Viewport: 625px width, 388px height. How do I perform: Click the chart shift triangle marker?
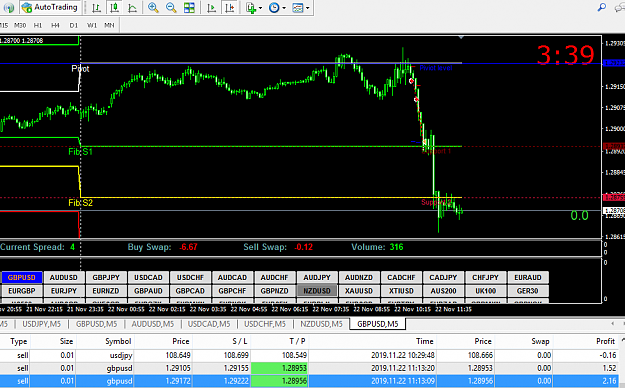point(461,37)
